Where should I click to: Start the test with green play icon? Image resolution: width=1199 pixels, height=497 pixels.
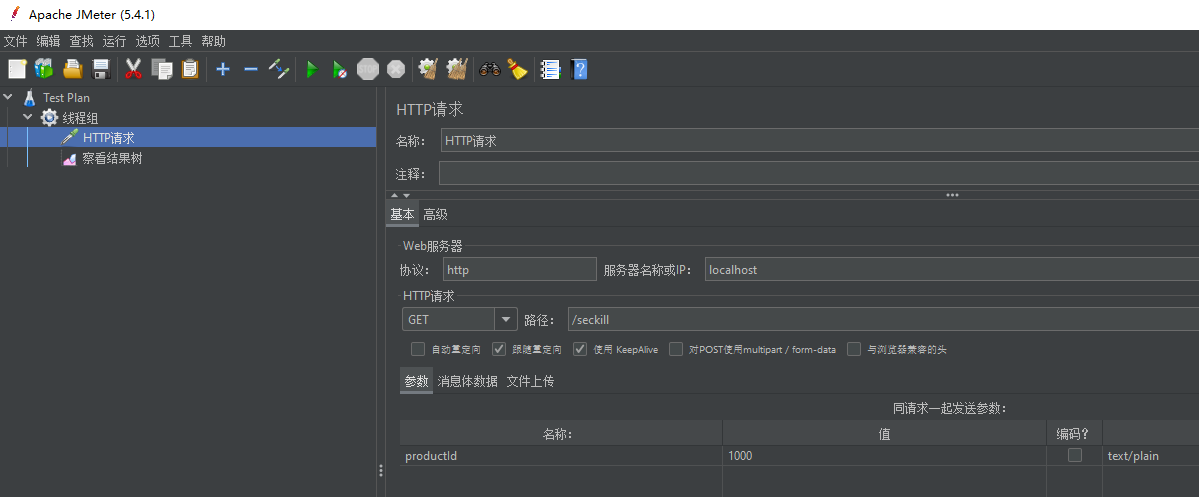(312, 70)
